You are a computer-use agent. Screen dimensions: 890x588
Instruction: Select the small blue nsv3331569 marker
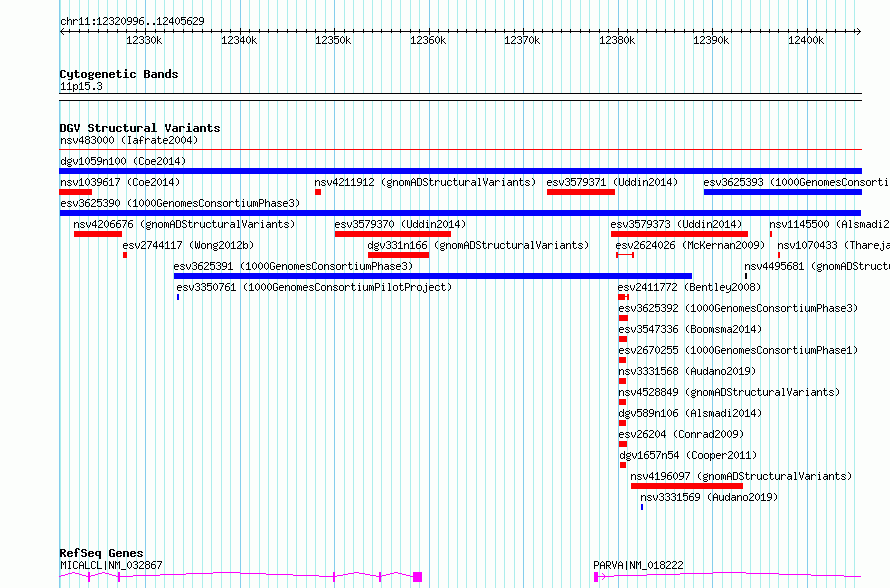(x=642, y=507)
